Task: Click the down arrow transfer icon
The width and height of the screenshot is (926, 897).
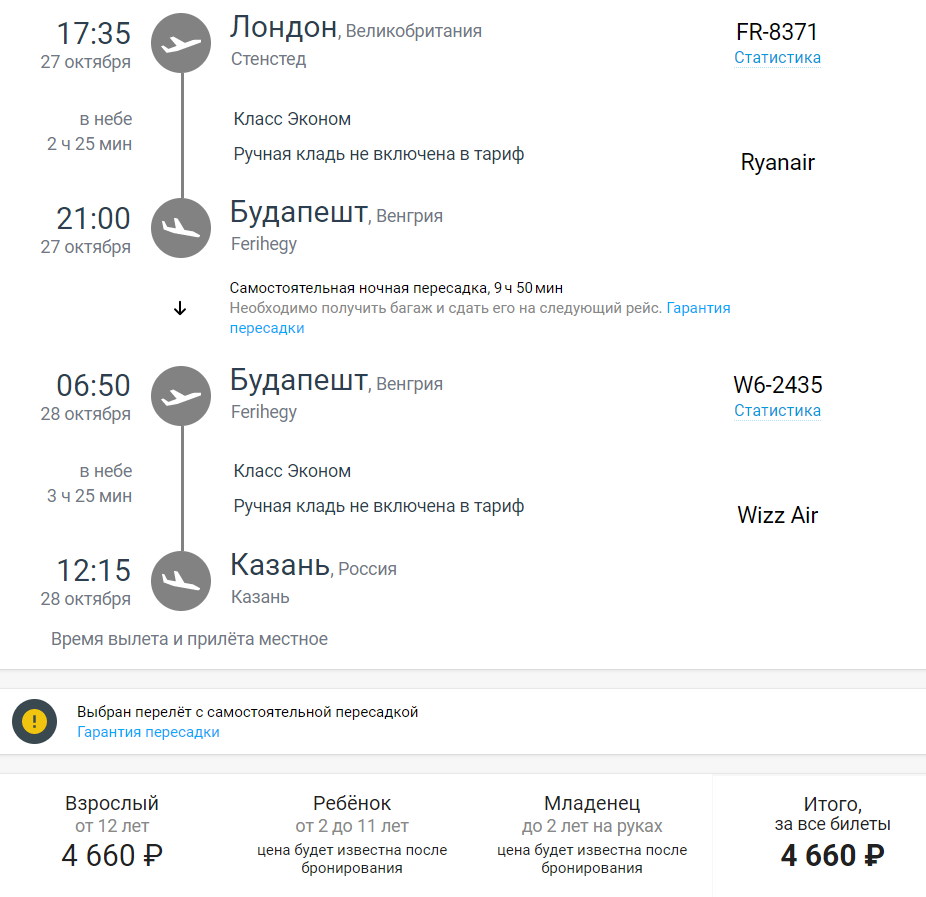Action: click(x=180, y=309)
